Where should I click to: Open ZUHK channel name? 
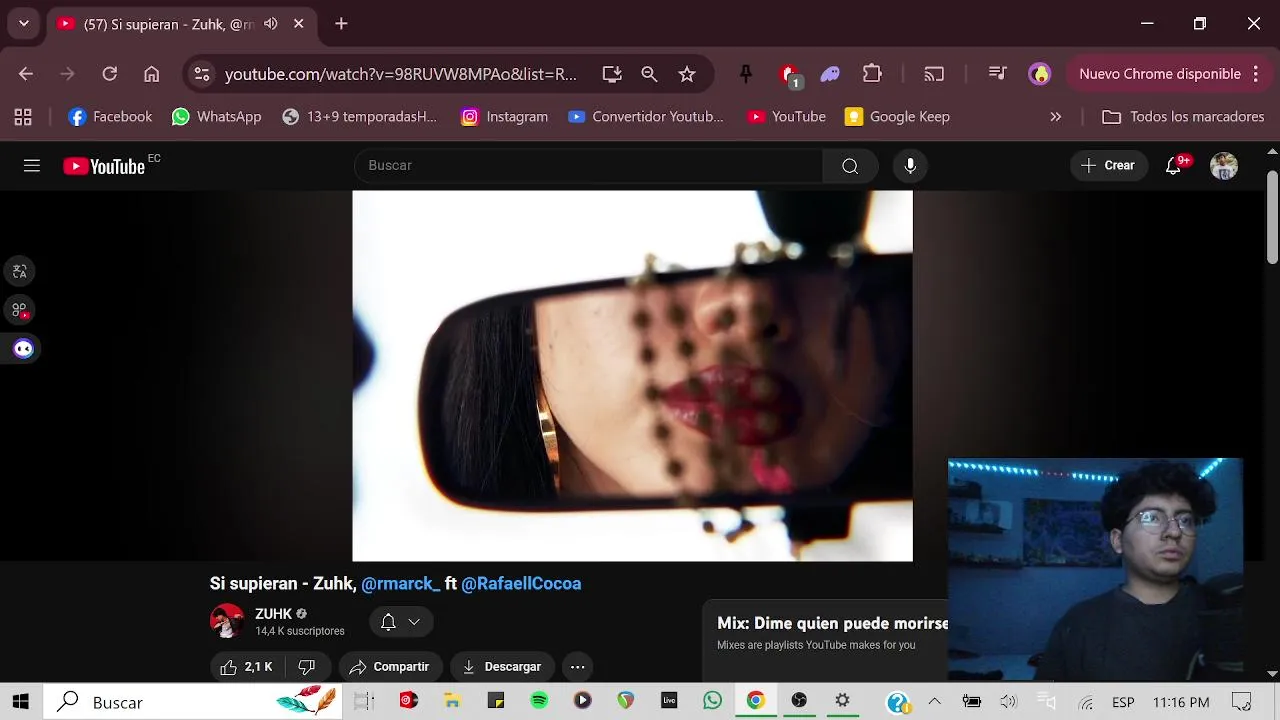[274, 614]
